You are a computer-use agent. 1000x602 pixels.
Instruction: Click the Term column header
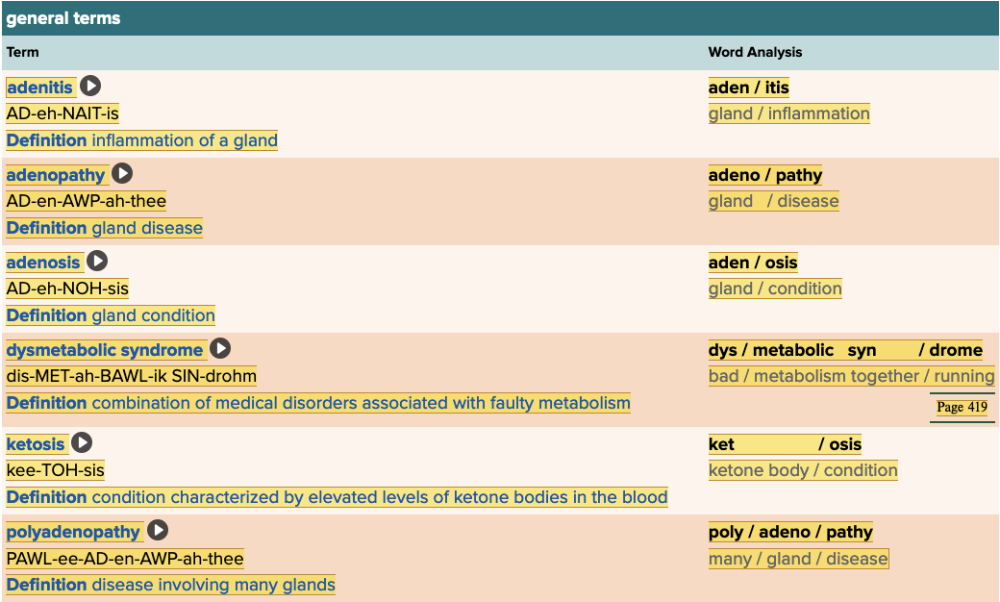tap(22, 52)
